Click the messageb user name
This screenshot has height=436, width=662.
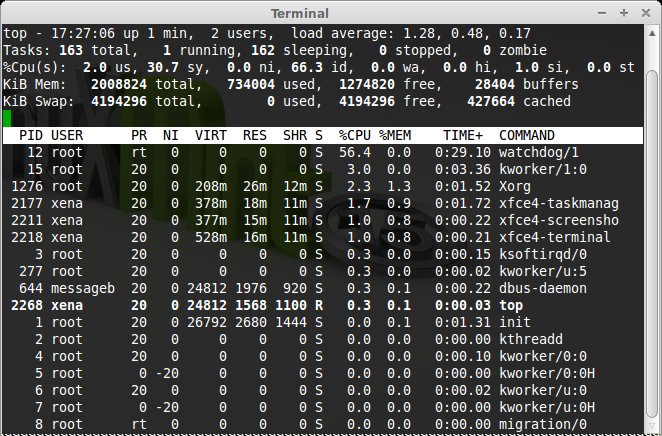tap(83, 288)
